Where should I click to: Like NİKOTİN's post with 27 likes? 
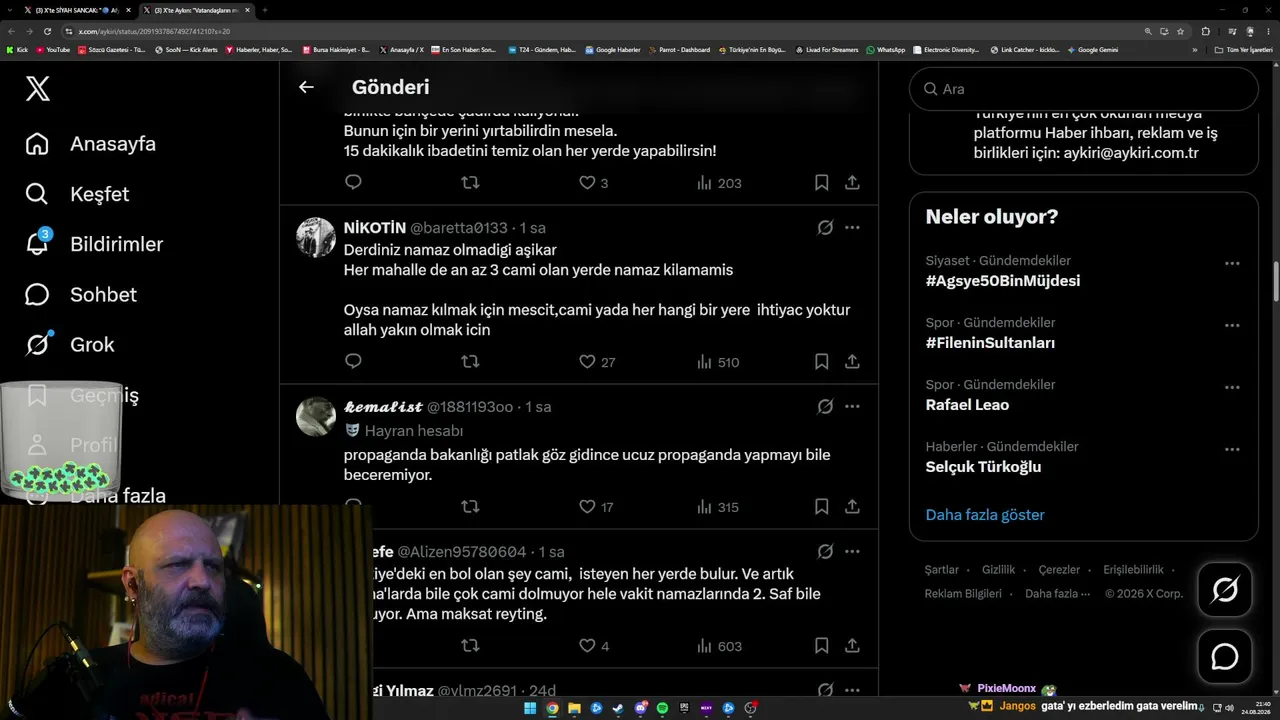(597, 361)
